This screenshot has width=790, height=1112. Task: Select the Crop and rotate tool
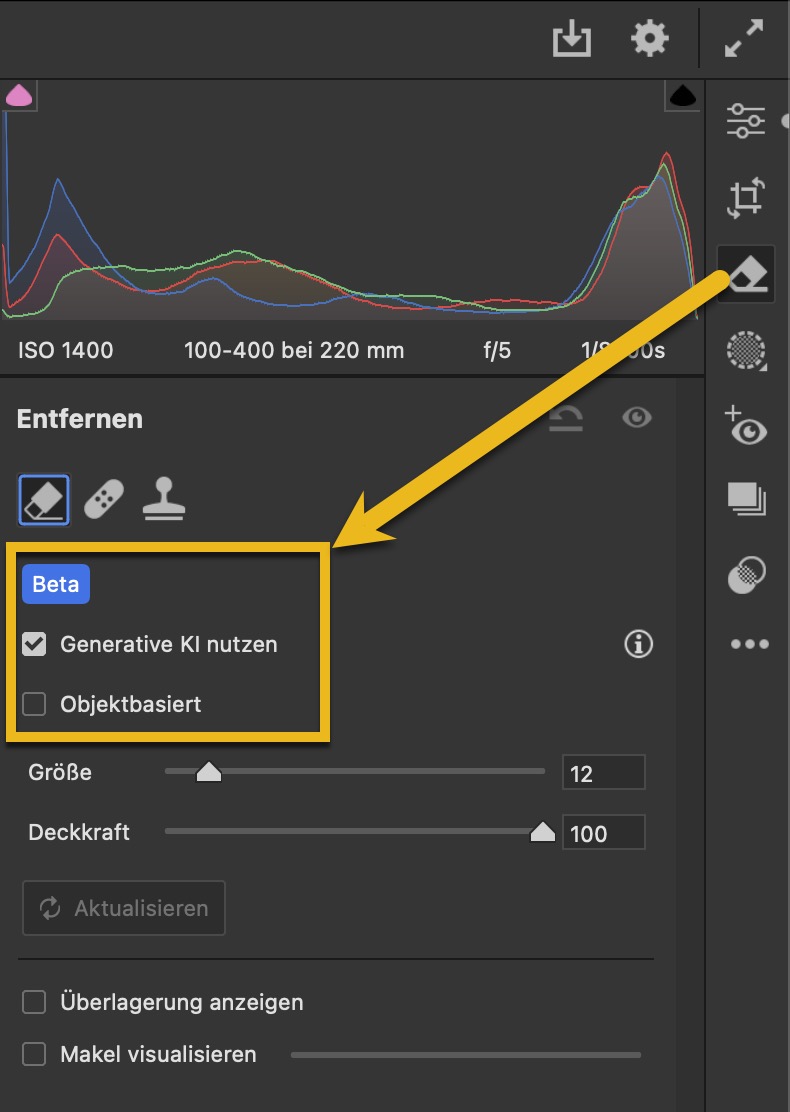[x=746, y=197]
